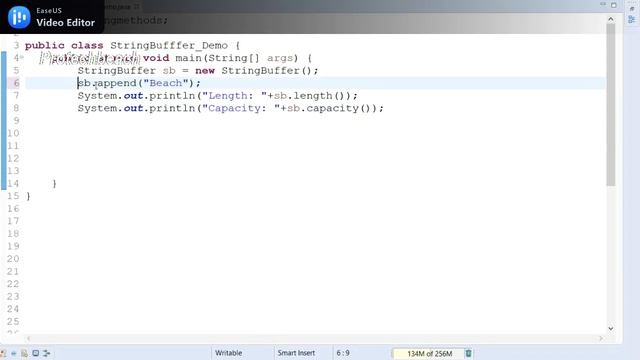This screenshot has width=640, height=360.
Task: Click the vertical scrollbar thumb
Action: (611, 105)
